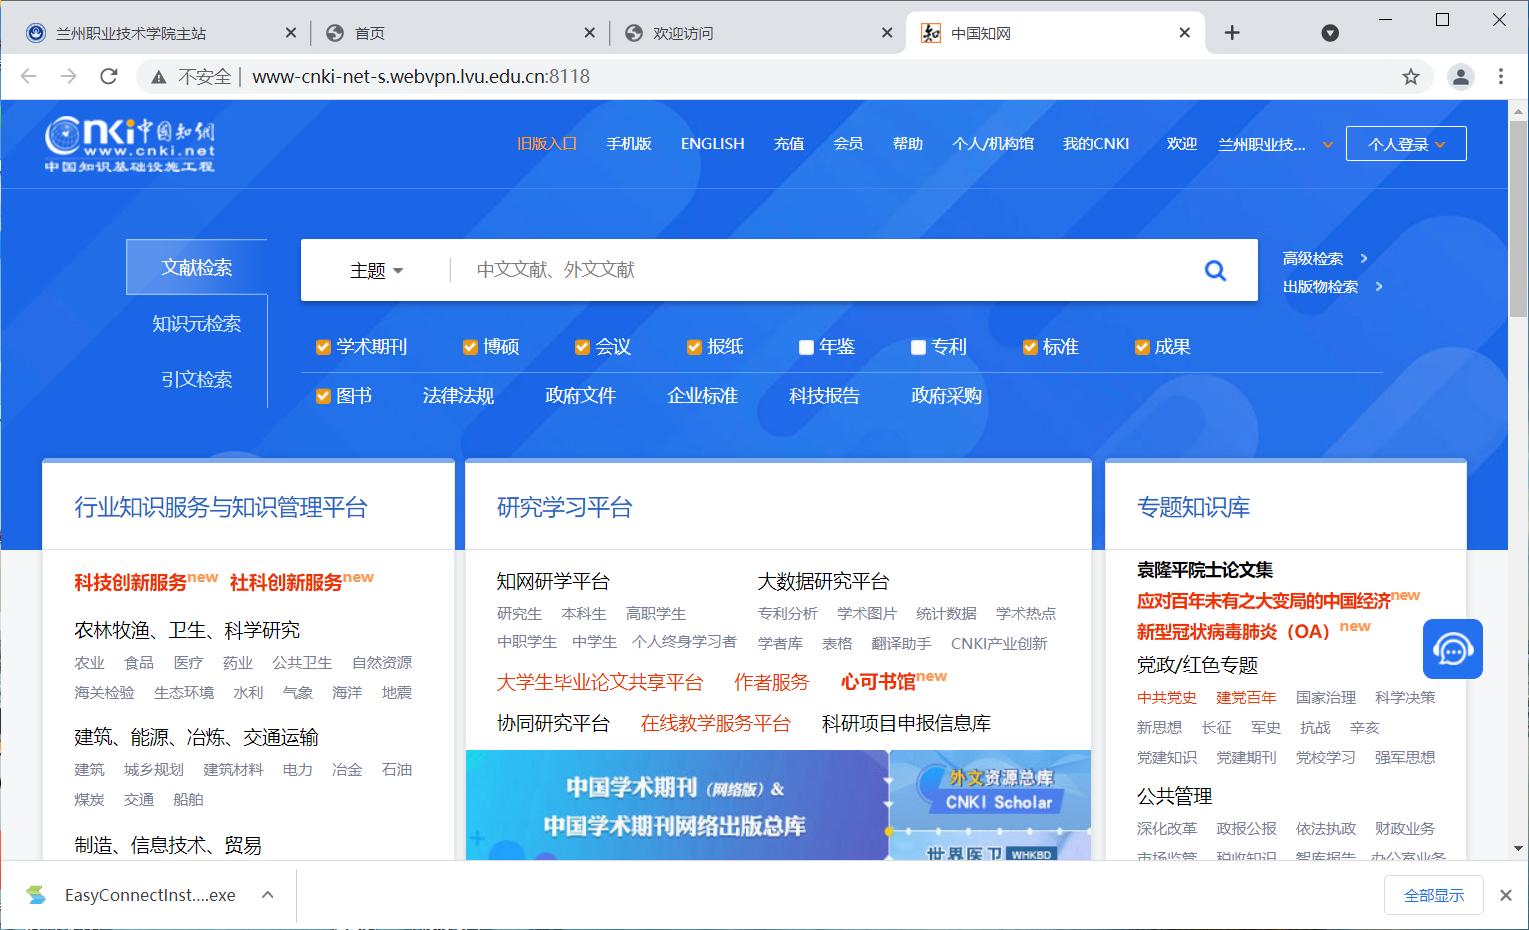Click the search magnifier icon

click(x=1215, y=270)
